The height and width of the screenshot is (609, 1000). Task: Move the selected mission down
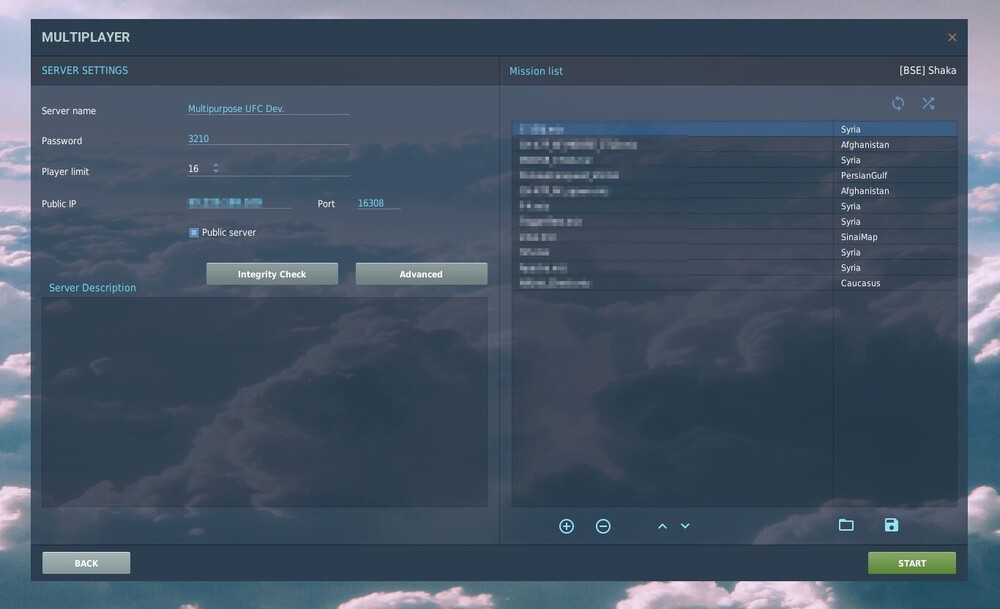pyautogui.click(x=685, y=525)
